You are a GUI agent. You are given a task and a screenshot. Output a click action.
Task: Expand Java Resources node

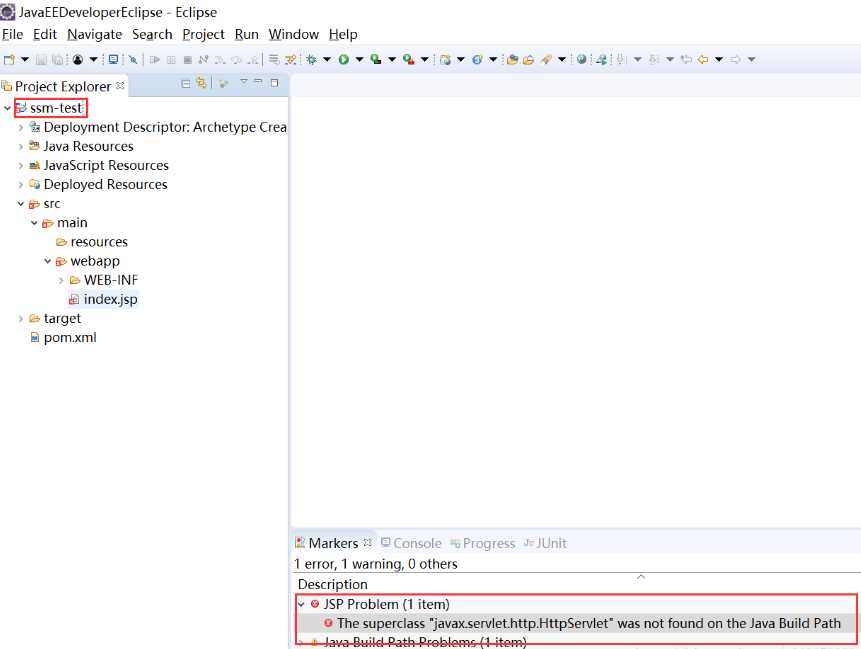click(21, 147)
